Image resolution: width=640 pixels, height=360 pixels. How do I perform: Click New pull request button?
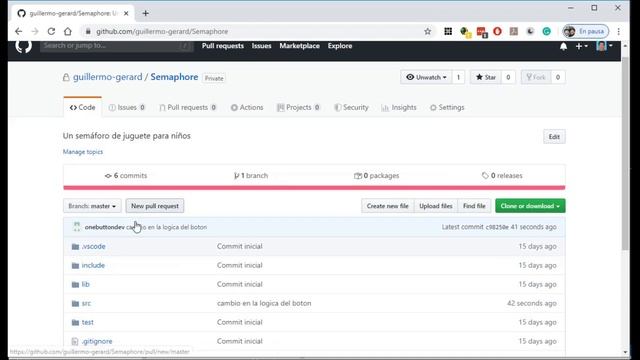[155, 206]
